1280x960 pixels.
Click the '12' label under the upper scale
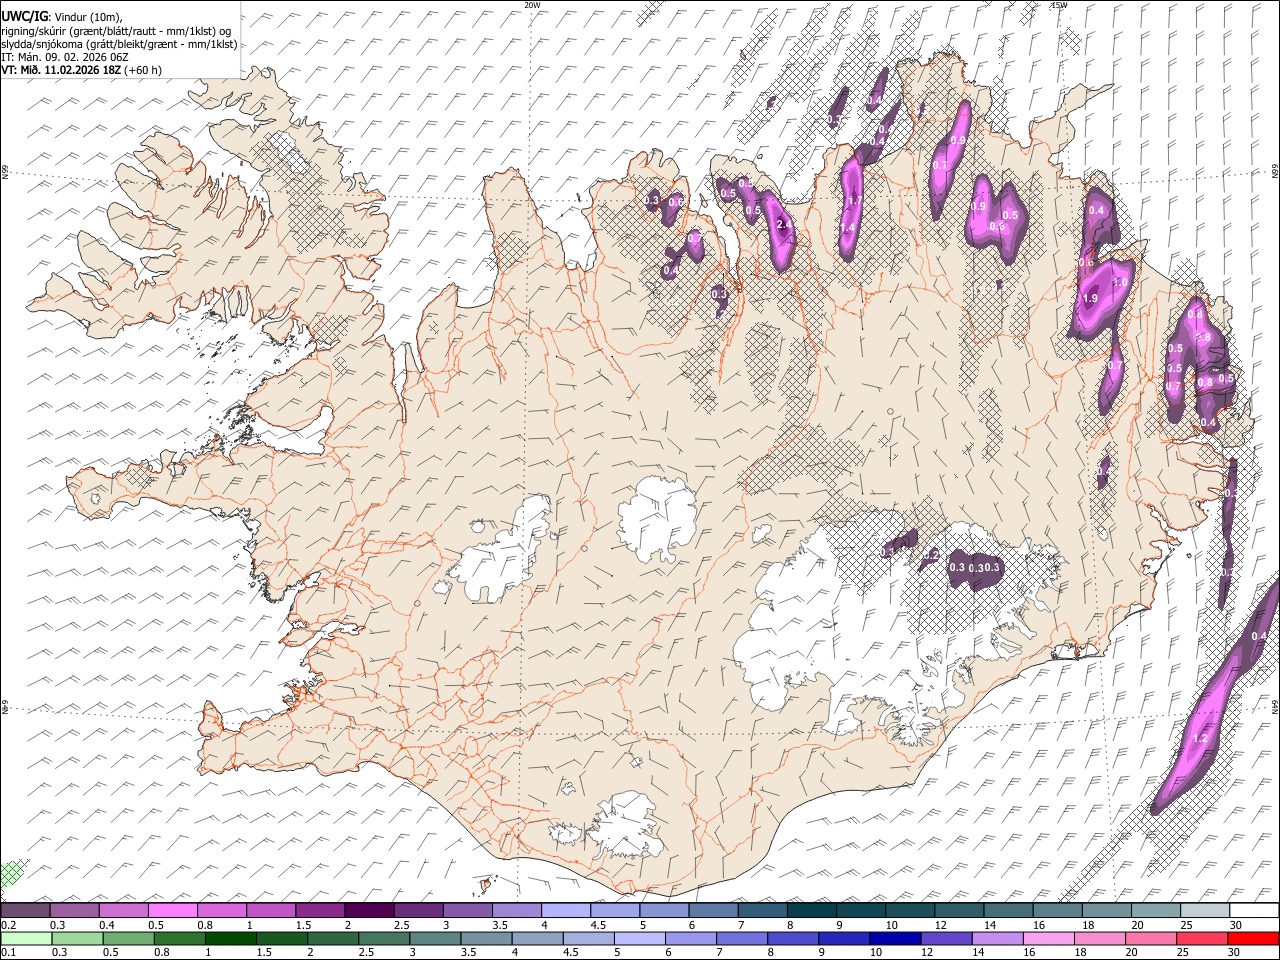pyautogui.click(x=941, y=925)
